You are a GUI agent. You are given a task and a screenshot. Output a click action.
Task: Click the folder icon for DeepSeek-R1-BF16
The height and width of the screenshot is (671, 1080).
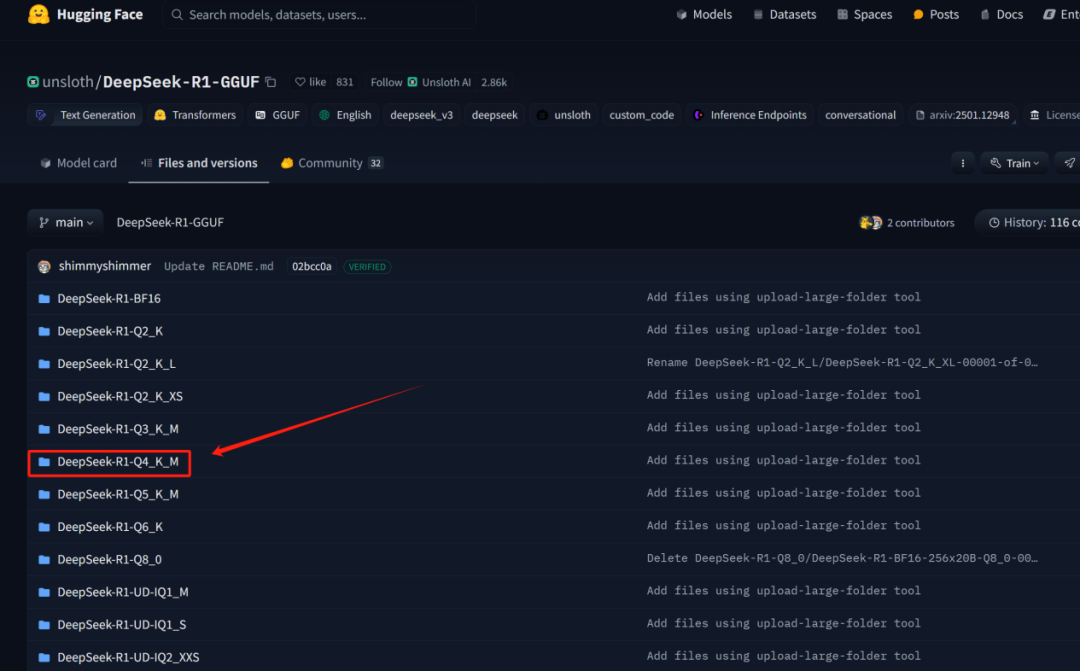point(44,298)
